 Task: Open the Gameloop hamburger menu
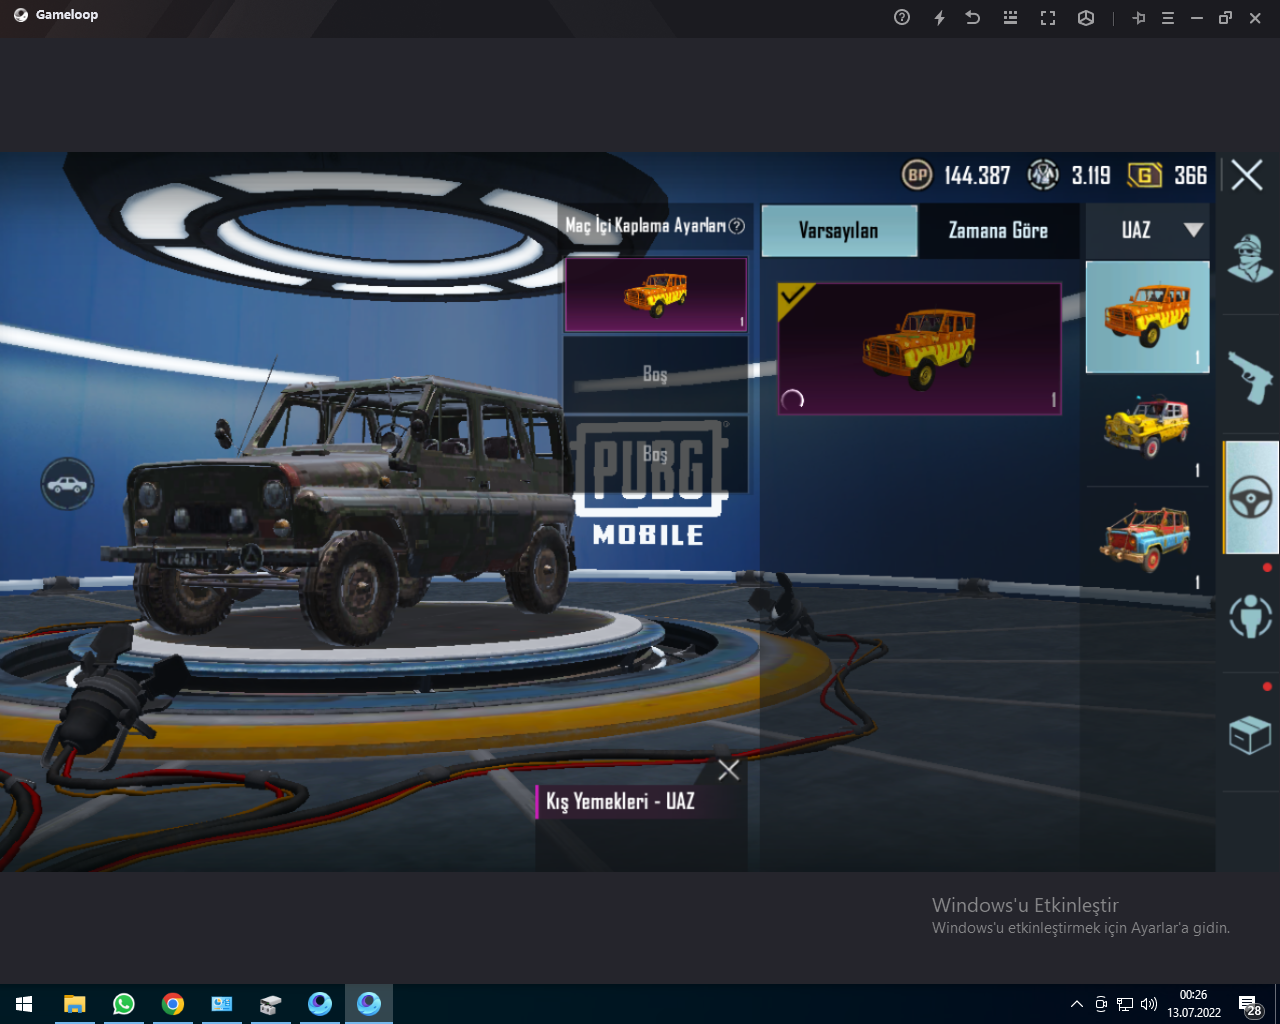coord(1168,18)
